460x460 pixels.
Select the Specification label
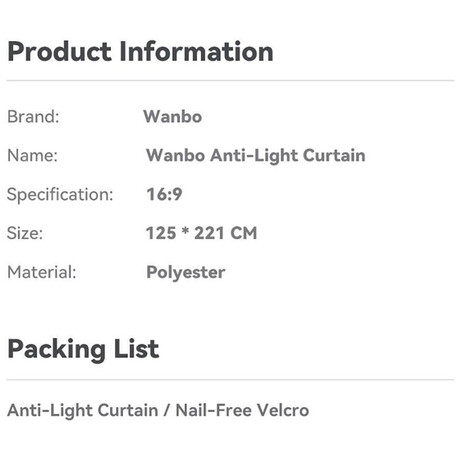coord(60,194)
